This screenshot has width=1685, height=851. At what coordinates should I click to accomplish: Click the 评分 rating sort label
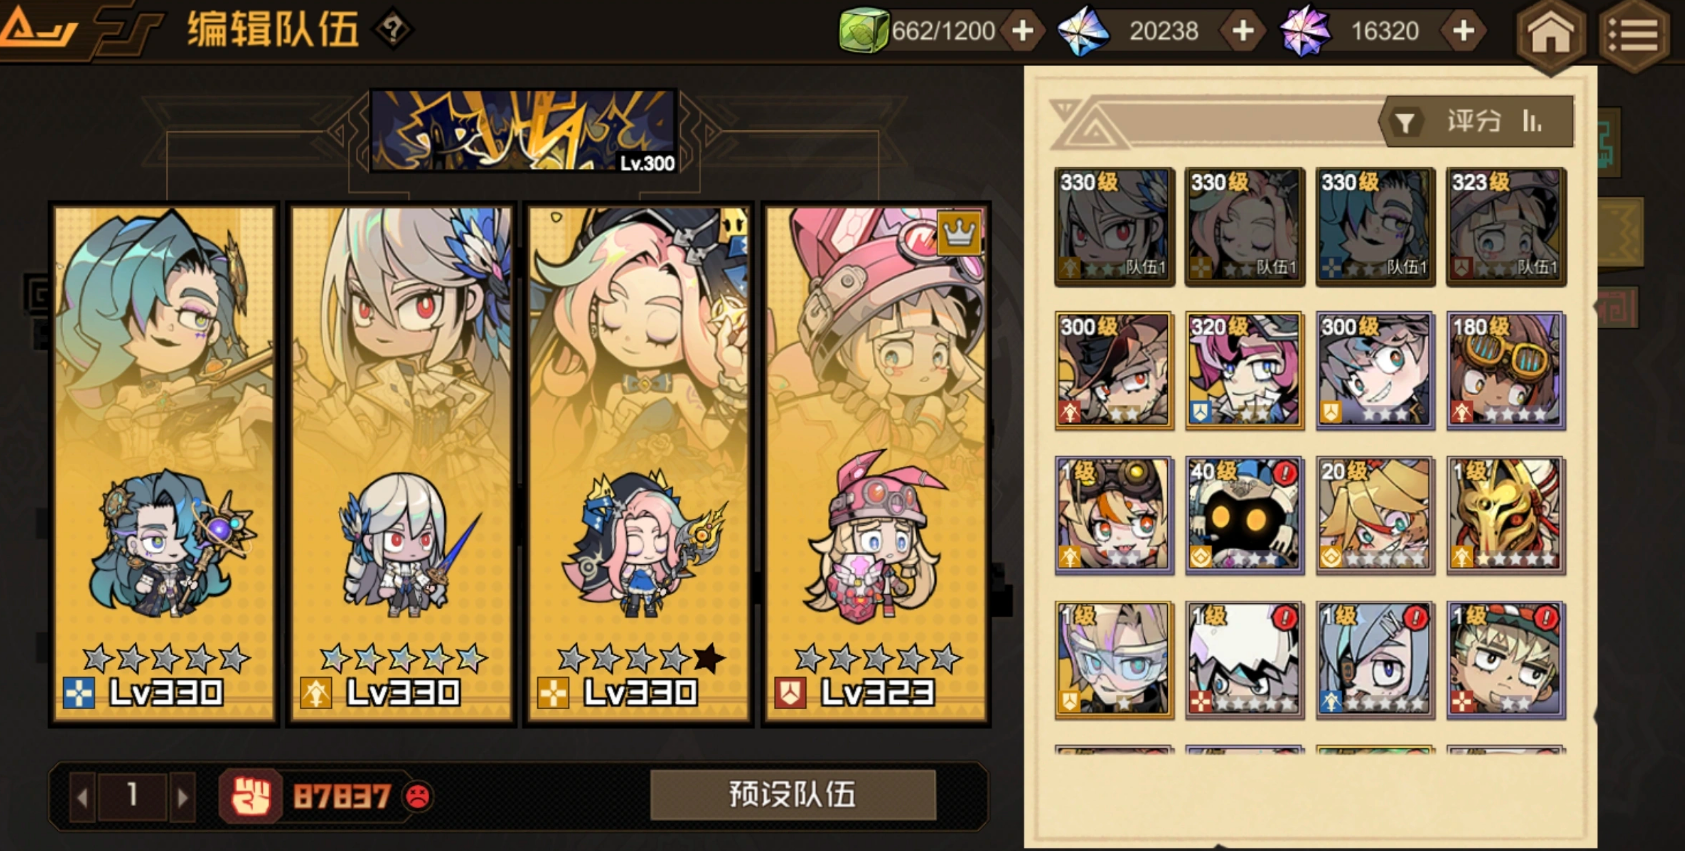1474,121
